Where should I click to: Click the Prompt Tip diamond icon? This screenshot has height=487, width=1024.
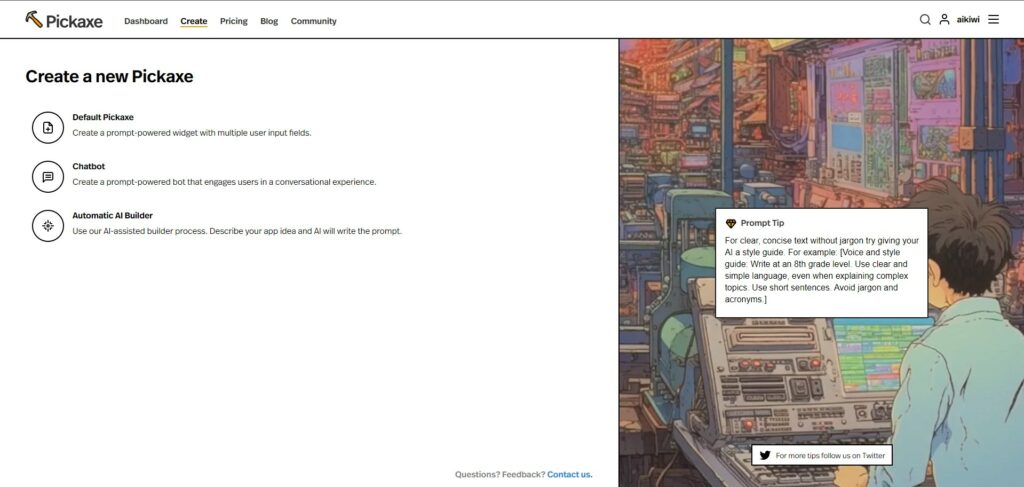(731, 223)
